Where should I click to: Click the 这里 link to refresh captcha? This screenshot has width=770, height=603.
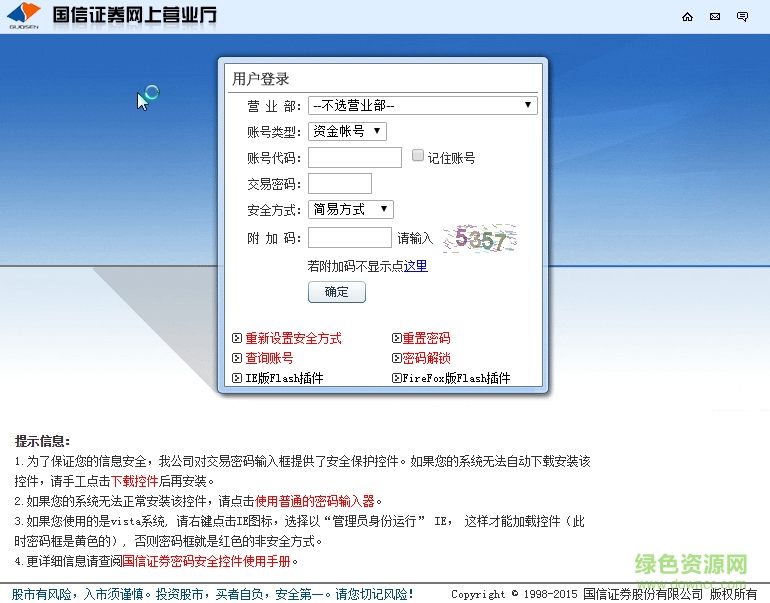point(415,266)
